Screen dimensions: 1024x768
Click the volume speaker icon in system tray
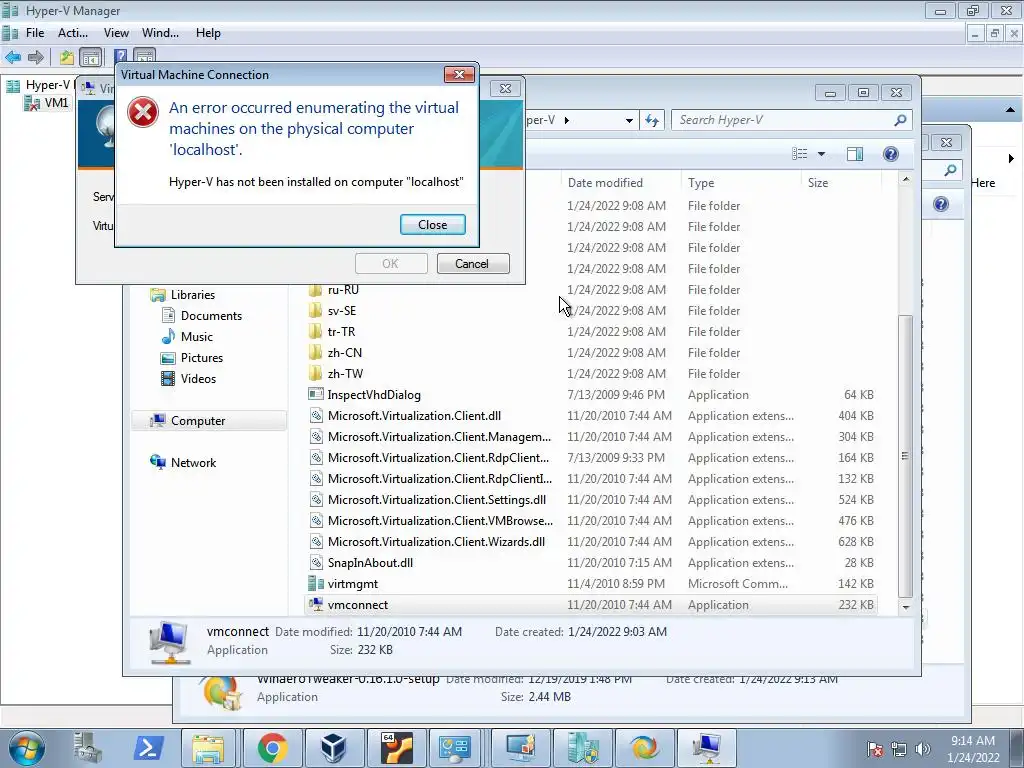click(x=923, y=749)
